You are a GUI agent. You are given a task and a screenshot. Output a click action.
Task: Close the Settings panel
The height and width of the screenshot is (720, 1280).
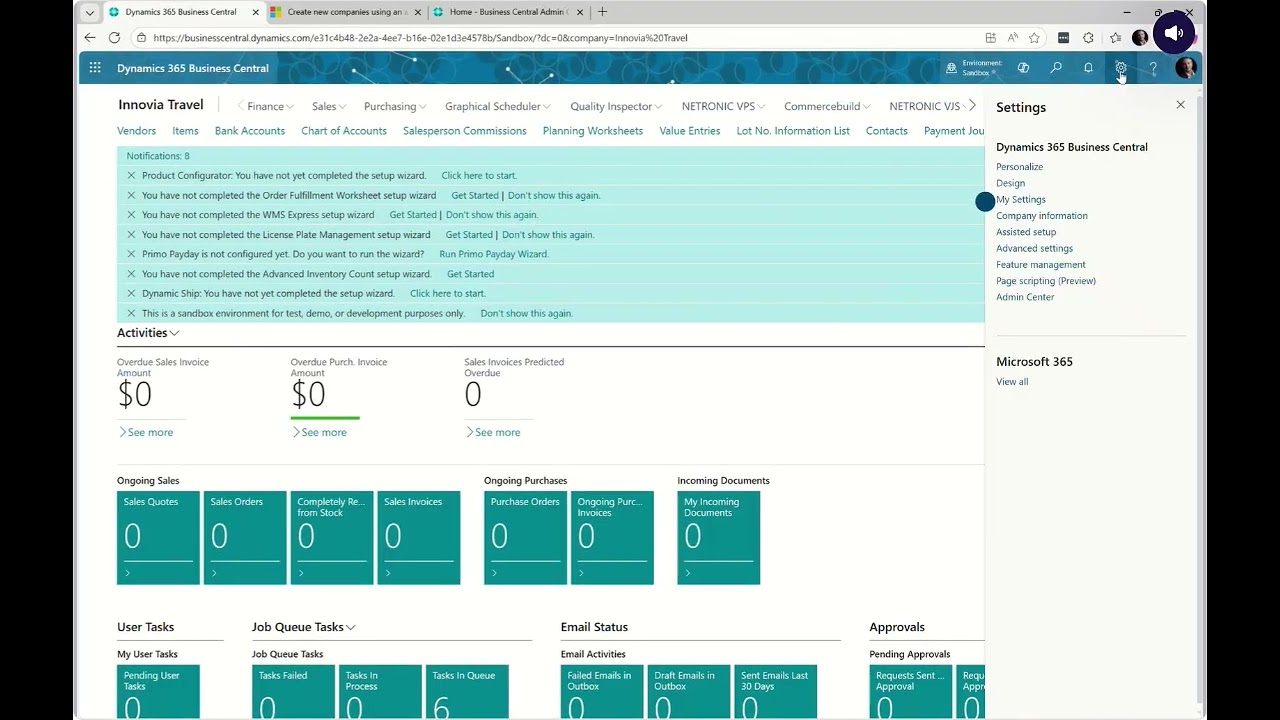click(1180, 105)
